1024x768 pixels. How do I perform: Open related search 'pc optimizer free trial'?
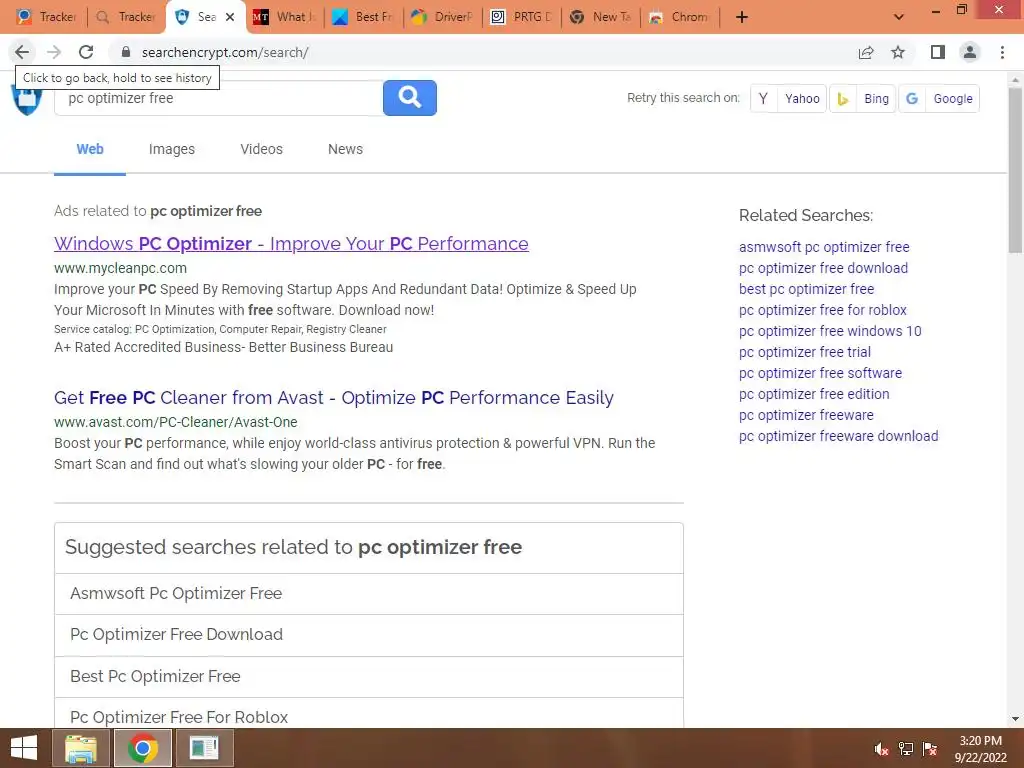click(805, 352)
